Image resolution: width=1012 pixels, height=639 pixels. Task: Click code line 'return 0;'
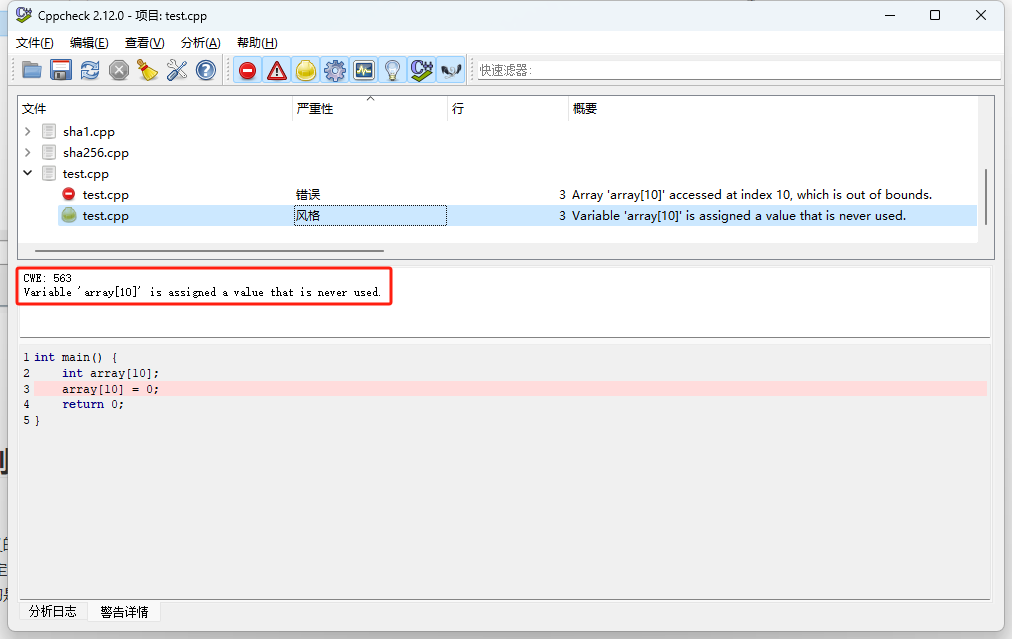pos(93,404)
